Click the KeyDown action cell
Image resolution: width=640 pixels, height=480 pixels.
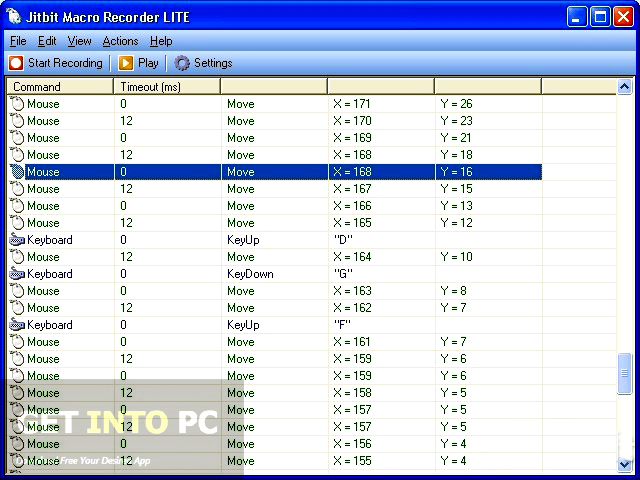click(250, 274)
